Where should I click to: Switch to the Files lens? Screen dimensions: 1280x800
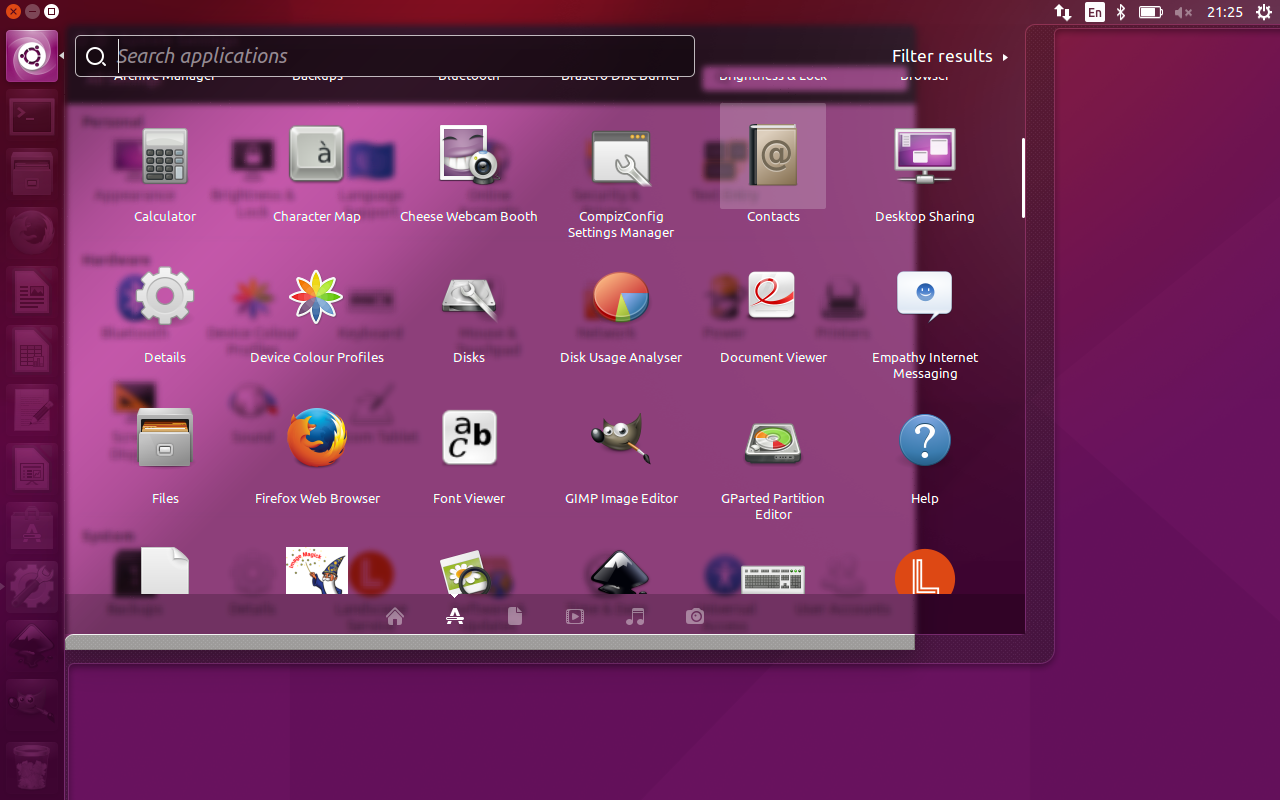[x=515, y=616]
